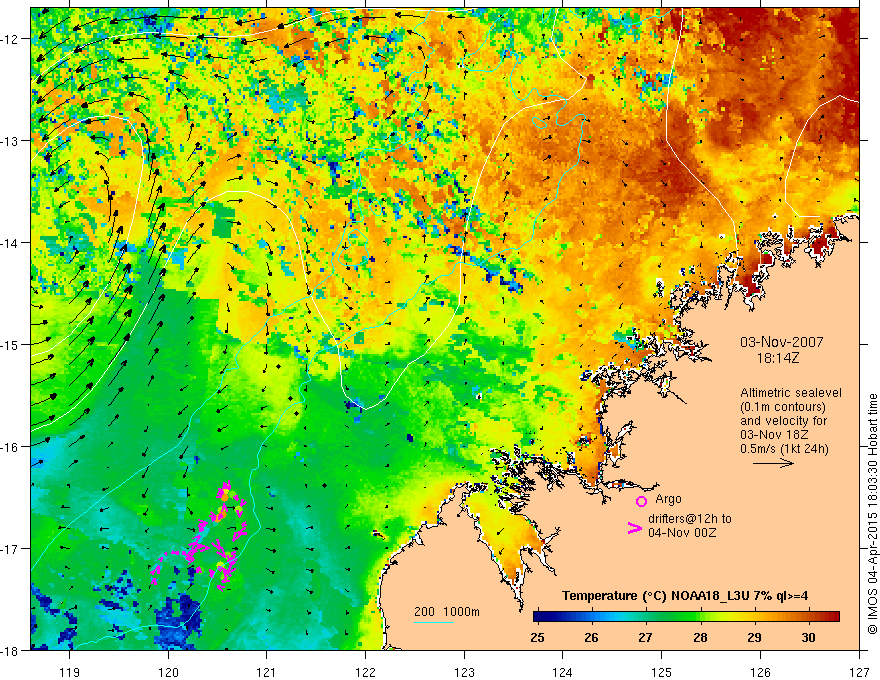Click the latitude axis label -14
The height and width of the screenshot is (680, 880).
click(x=10, y=243)
